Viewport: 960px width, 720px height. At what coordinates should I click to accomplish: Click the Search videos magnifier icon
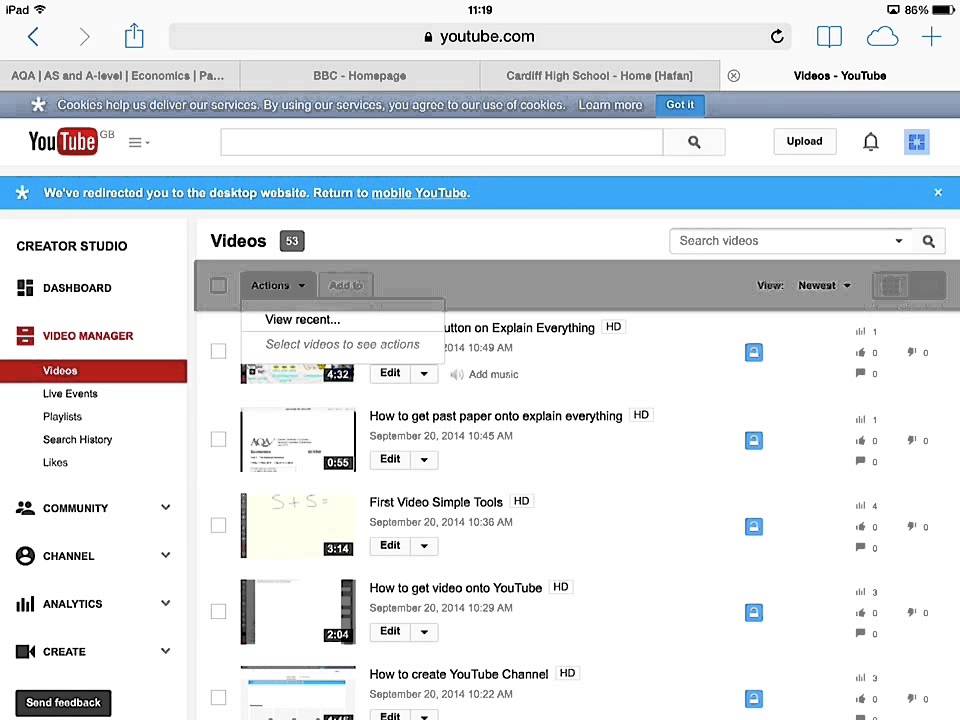tap(928, 241)
